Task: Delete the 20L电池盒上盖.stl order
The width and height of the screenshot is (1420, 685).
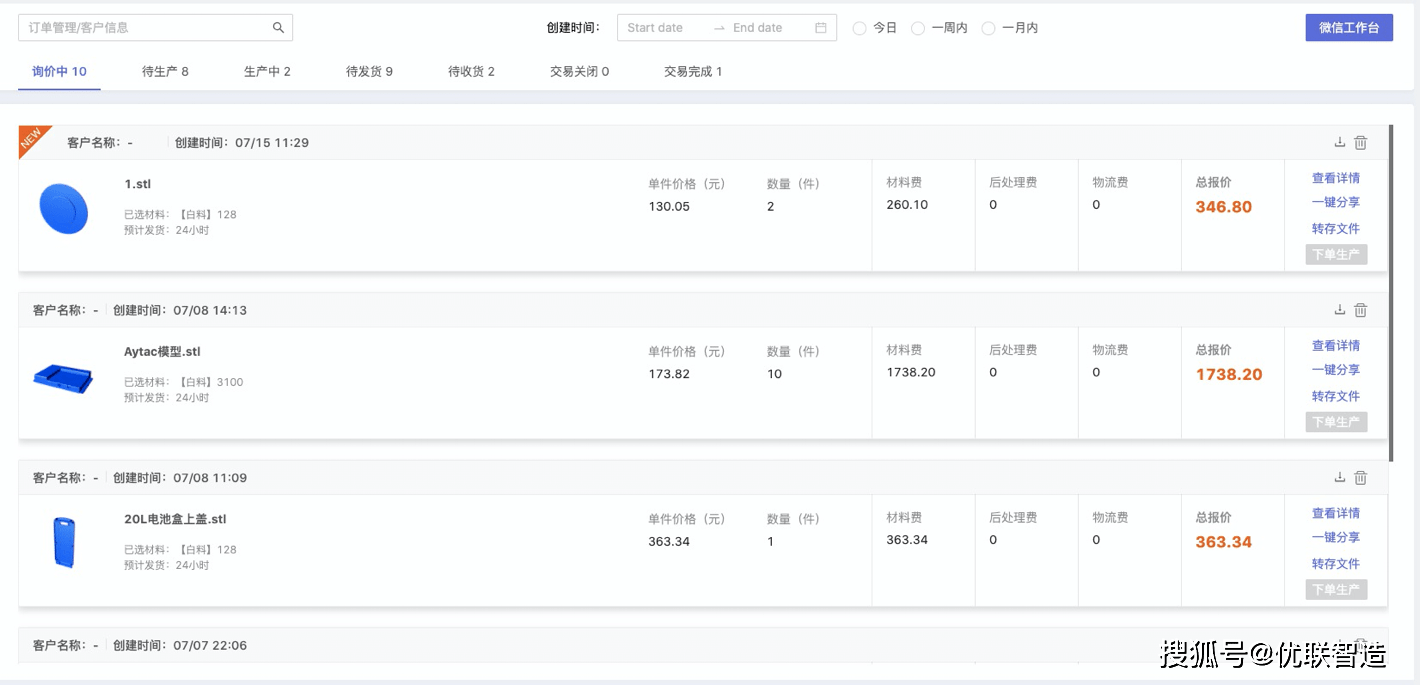Action: 1361,478
